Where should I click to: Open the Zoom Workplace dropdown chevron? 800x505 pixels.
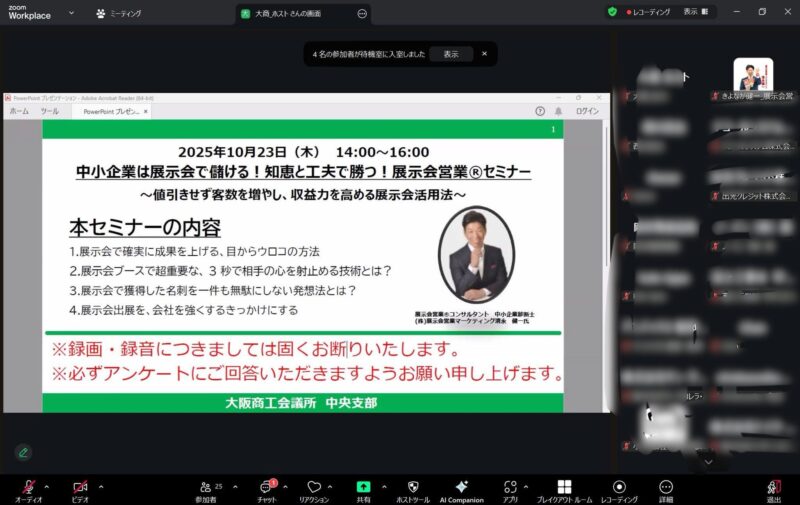(x=71, y=13)
